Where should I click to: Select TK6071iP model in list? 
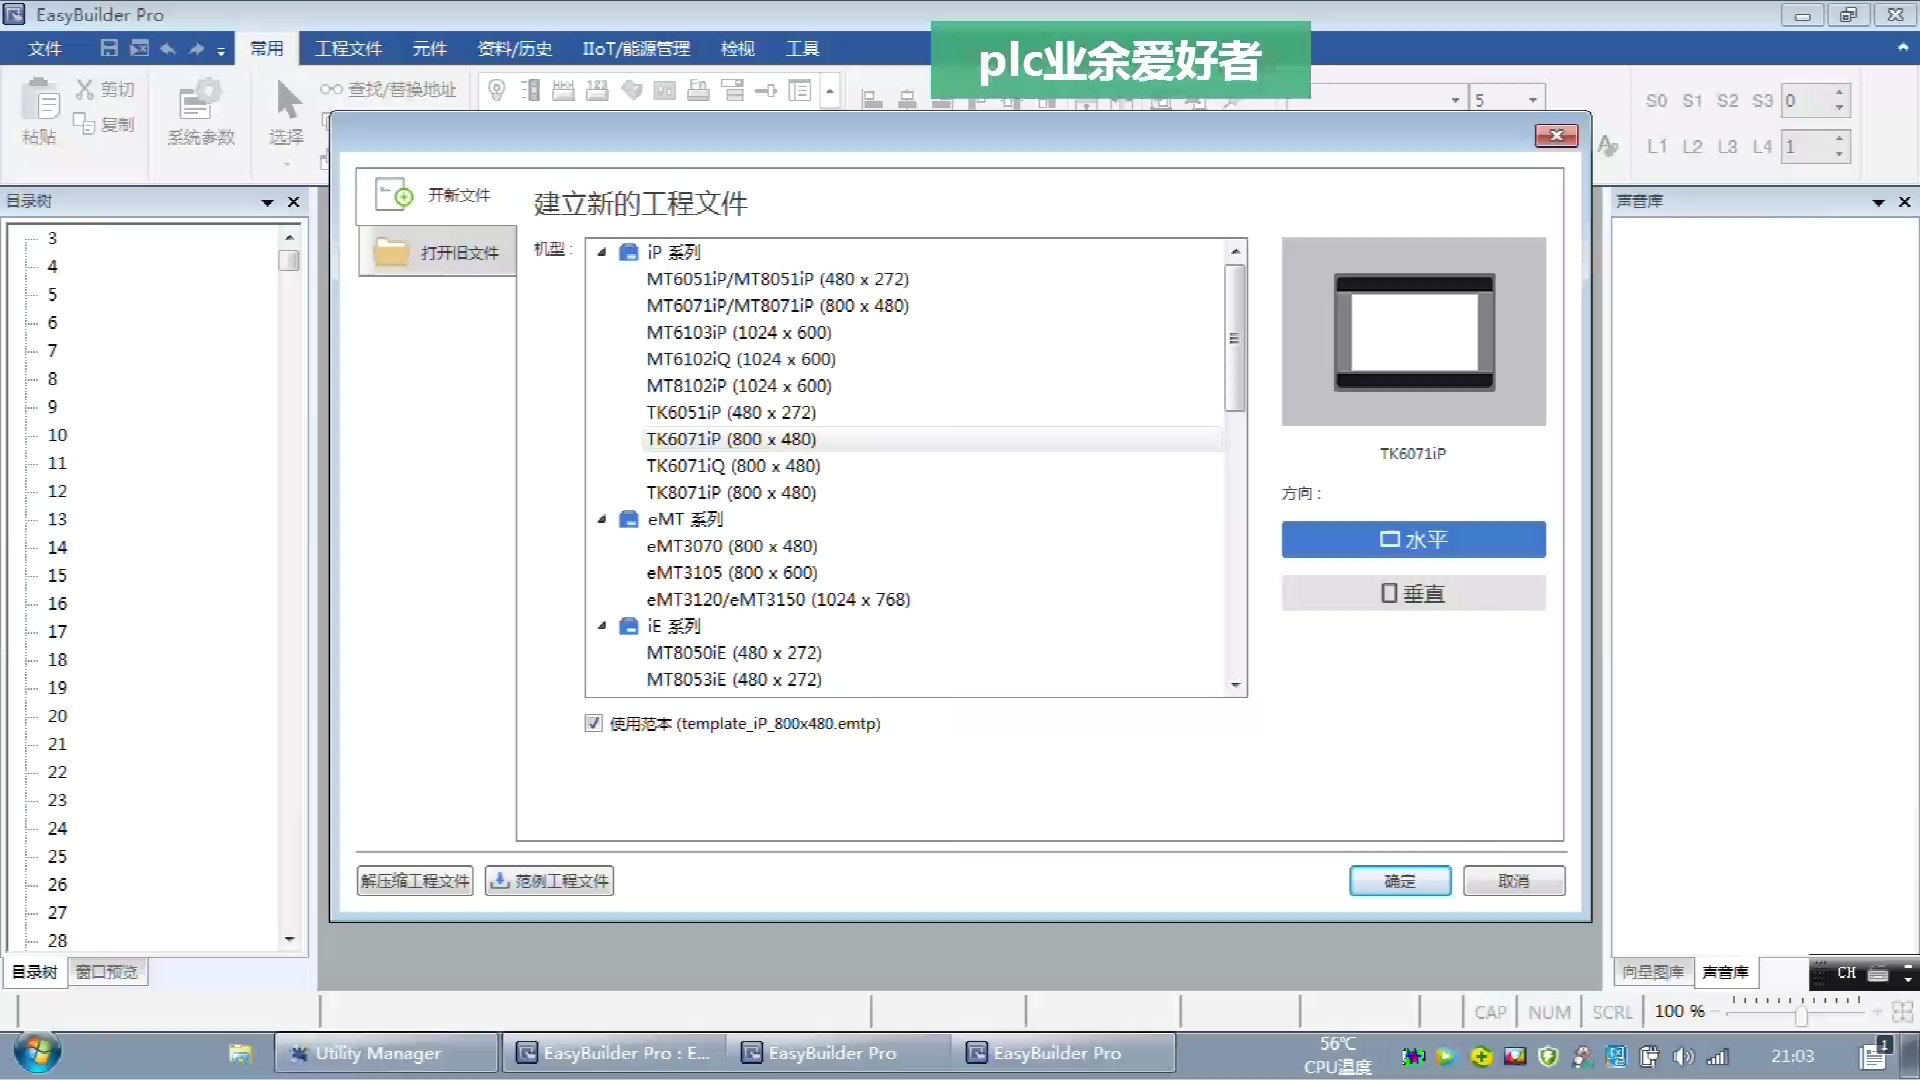point(731,439)
